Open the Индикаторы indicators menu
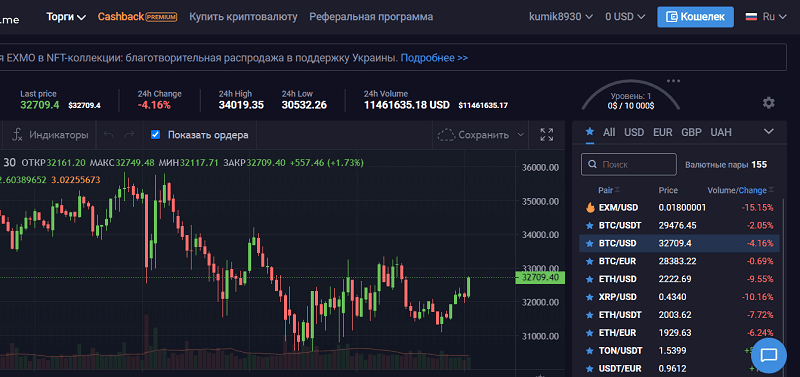 50,135
